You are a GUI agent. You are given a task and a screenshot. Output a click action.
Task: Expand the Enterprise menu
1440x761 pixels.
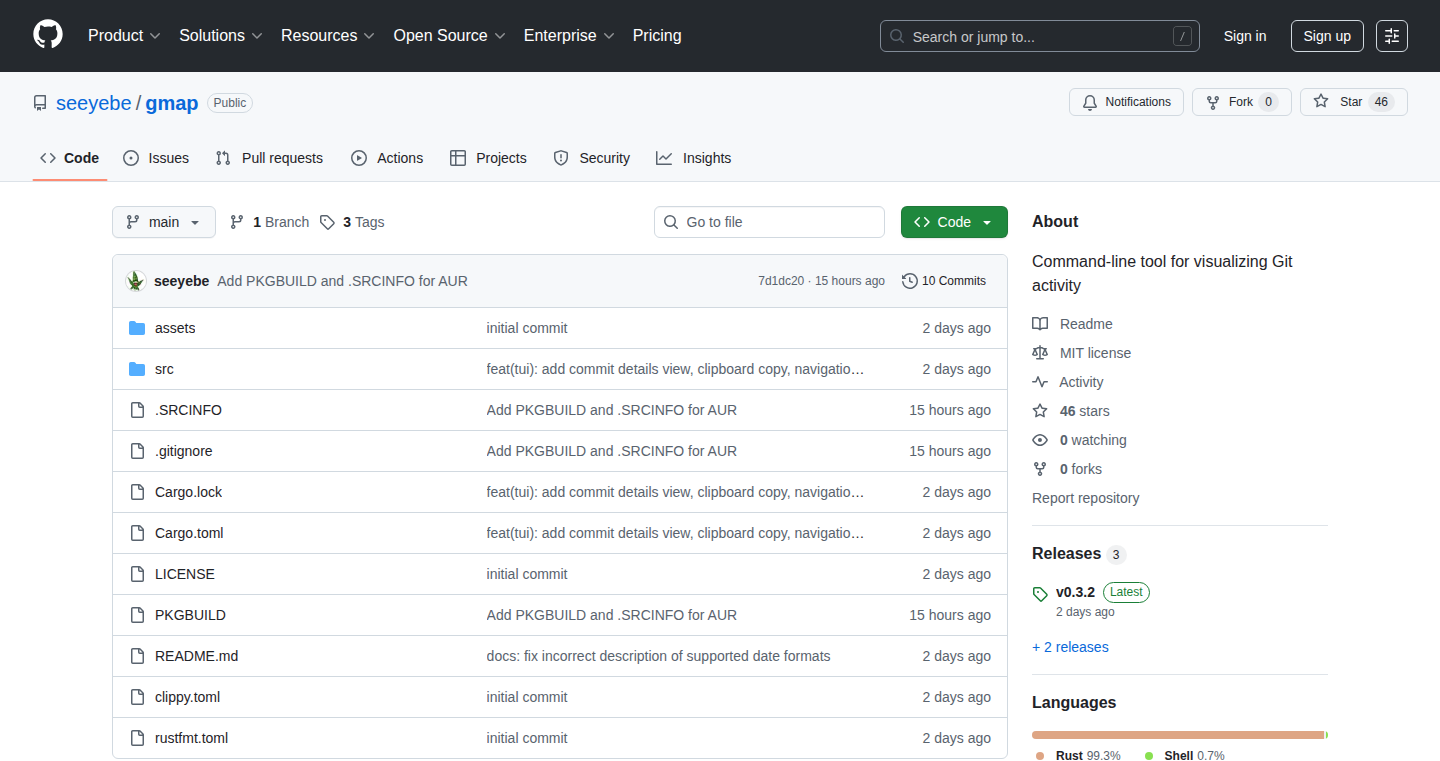click(569, 35)
